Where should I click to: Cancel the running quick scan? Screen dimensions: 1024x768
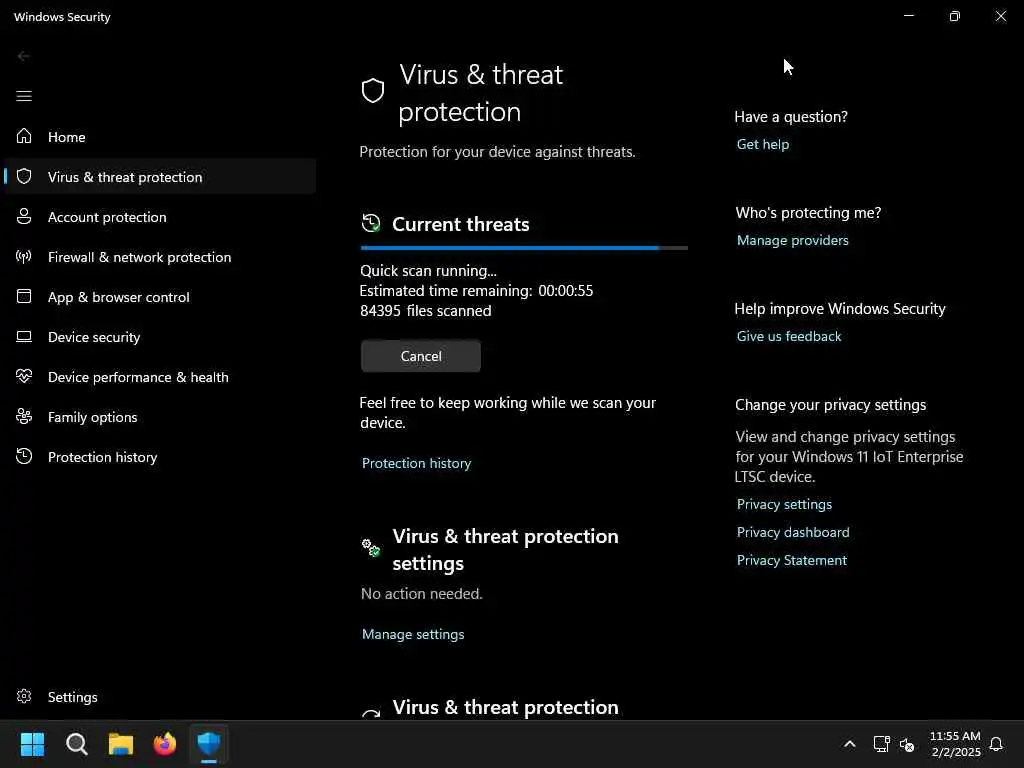(x=421, y=356)
